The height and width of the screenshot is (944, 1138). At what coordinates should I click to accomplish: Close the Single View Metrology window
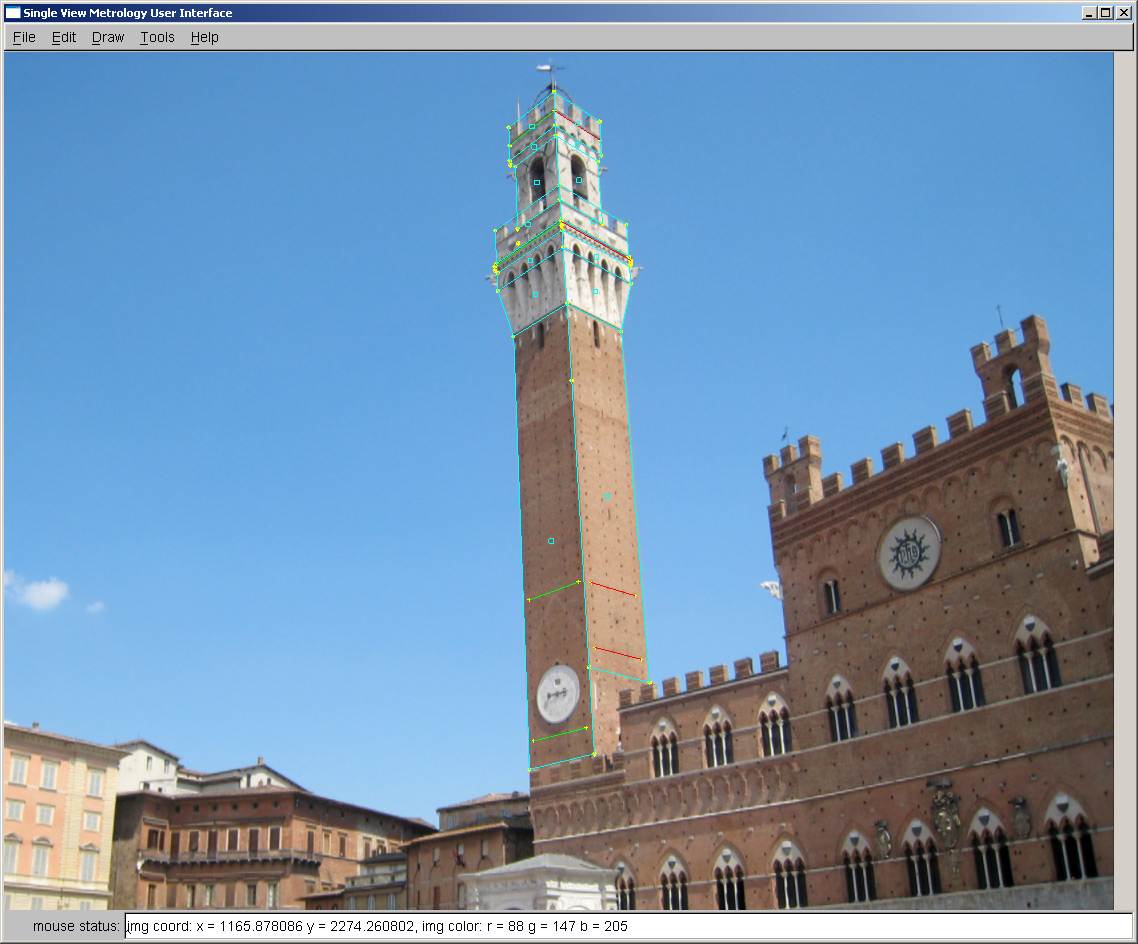tap(1123, 12)
